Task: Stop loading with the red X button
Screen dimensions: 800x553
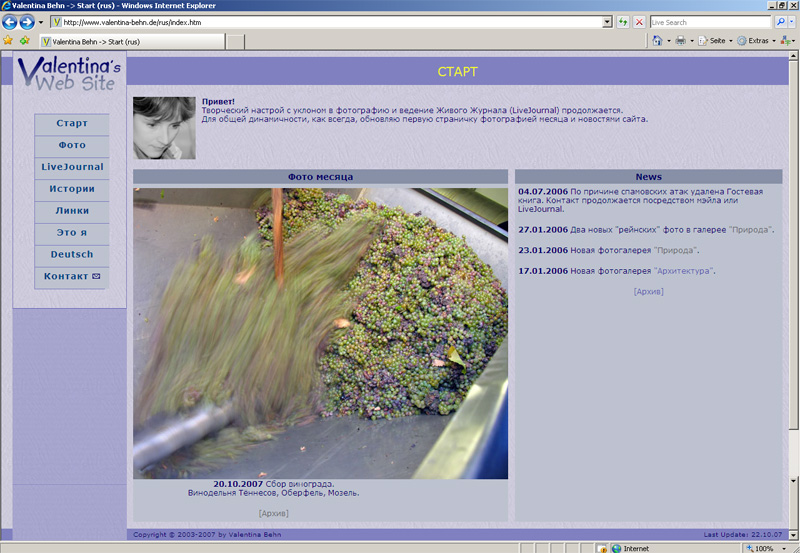Action: (639, 22)
